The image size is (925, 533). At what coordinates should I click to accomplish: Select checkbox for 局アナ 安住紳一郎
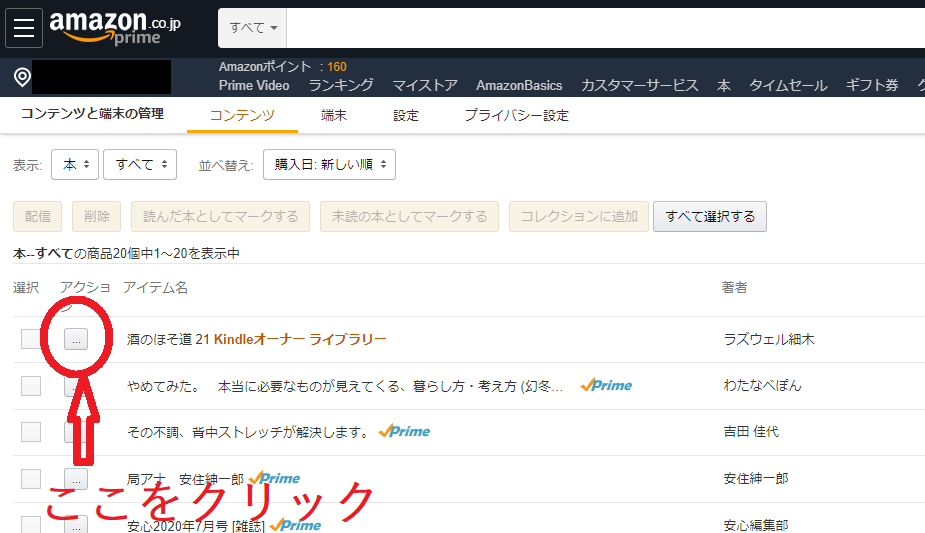(x=31, y=478)
